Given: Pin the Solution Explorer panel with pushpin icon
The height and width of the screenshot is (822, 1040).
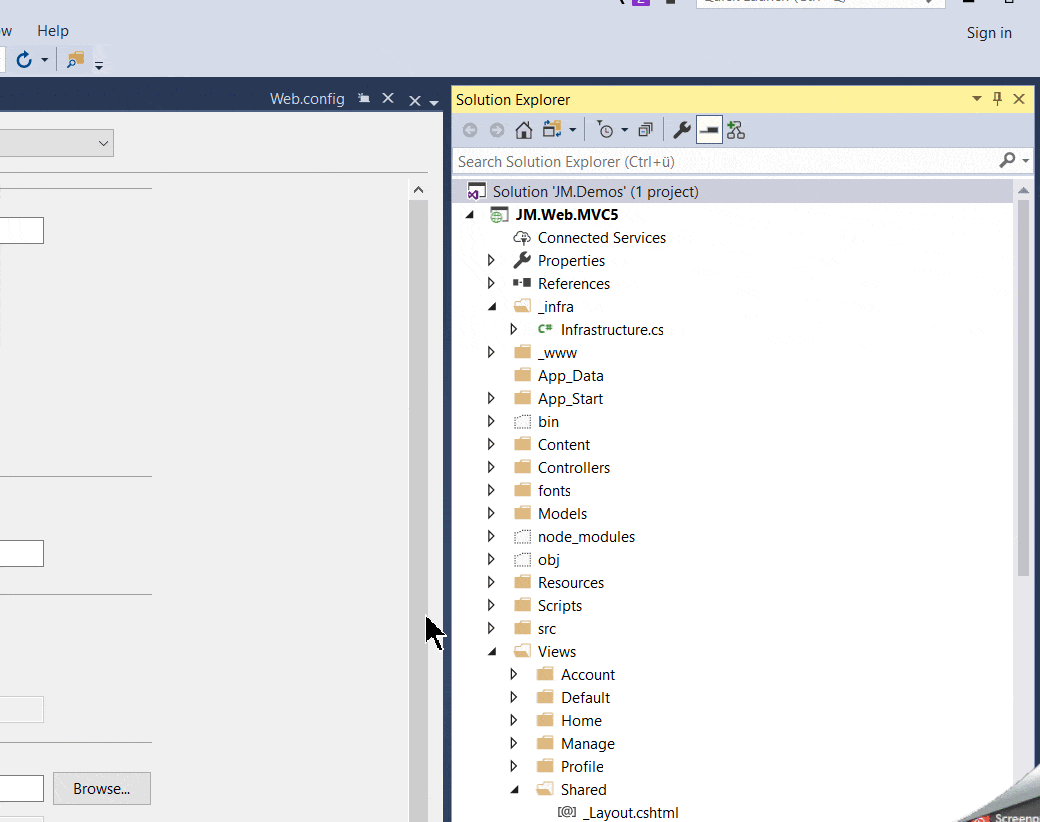Looking at the screenshot, I should [x=997, y=99].
